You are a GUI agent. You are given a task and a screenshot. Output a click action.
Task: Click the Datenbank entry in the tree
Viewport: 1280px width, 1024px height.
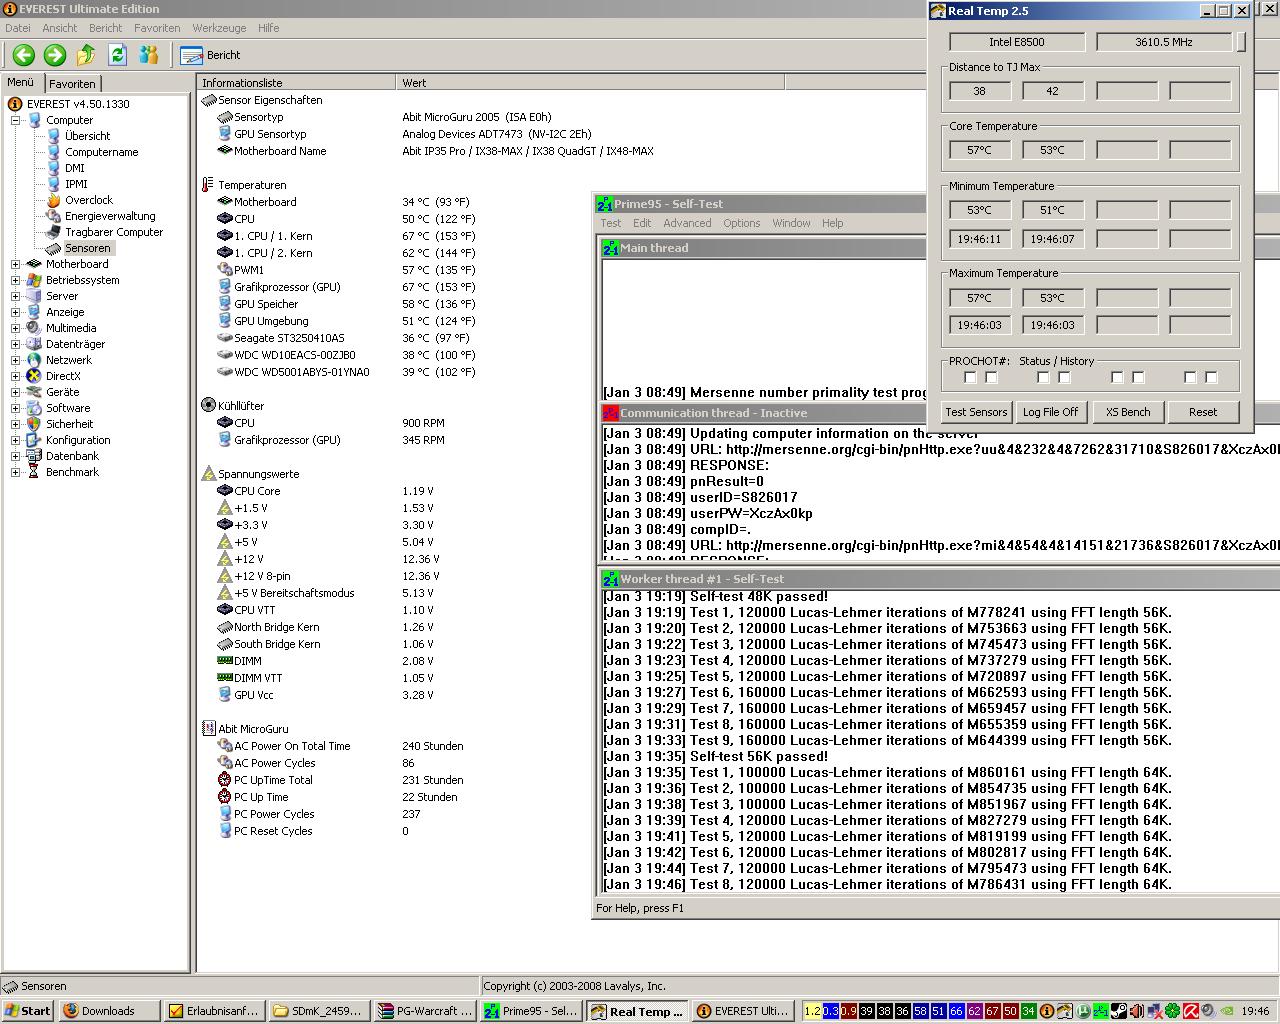(72, 456)
